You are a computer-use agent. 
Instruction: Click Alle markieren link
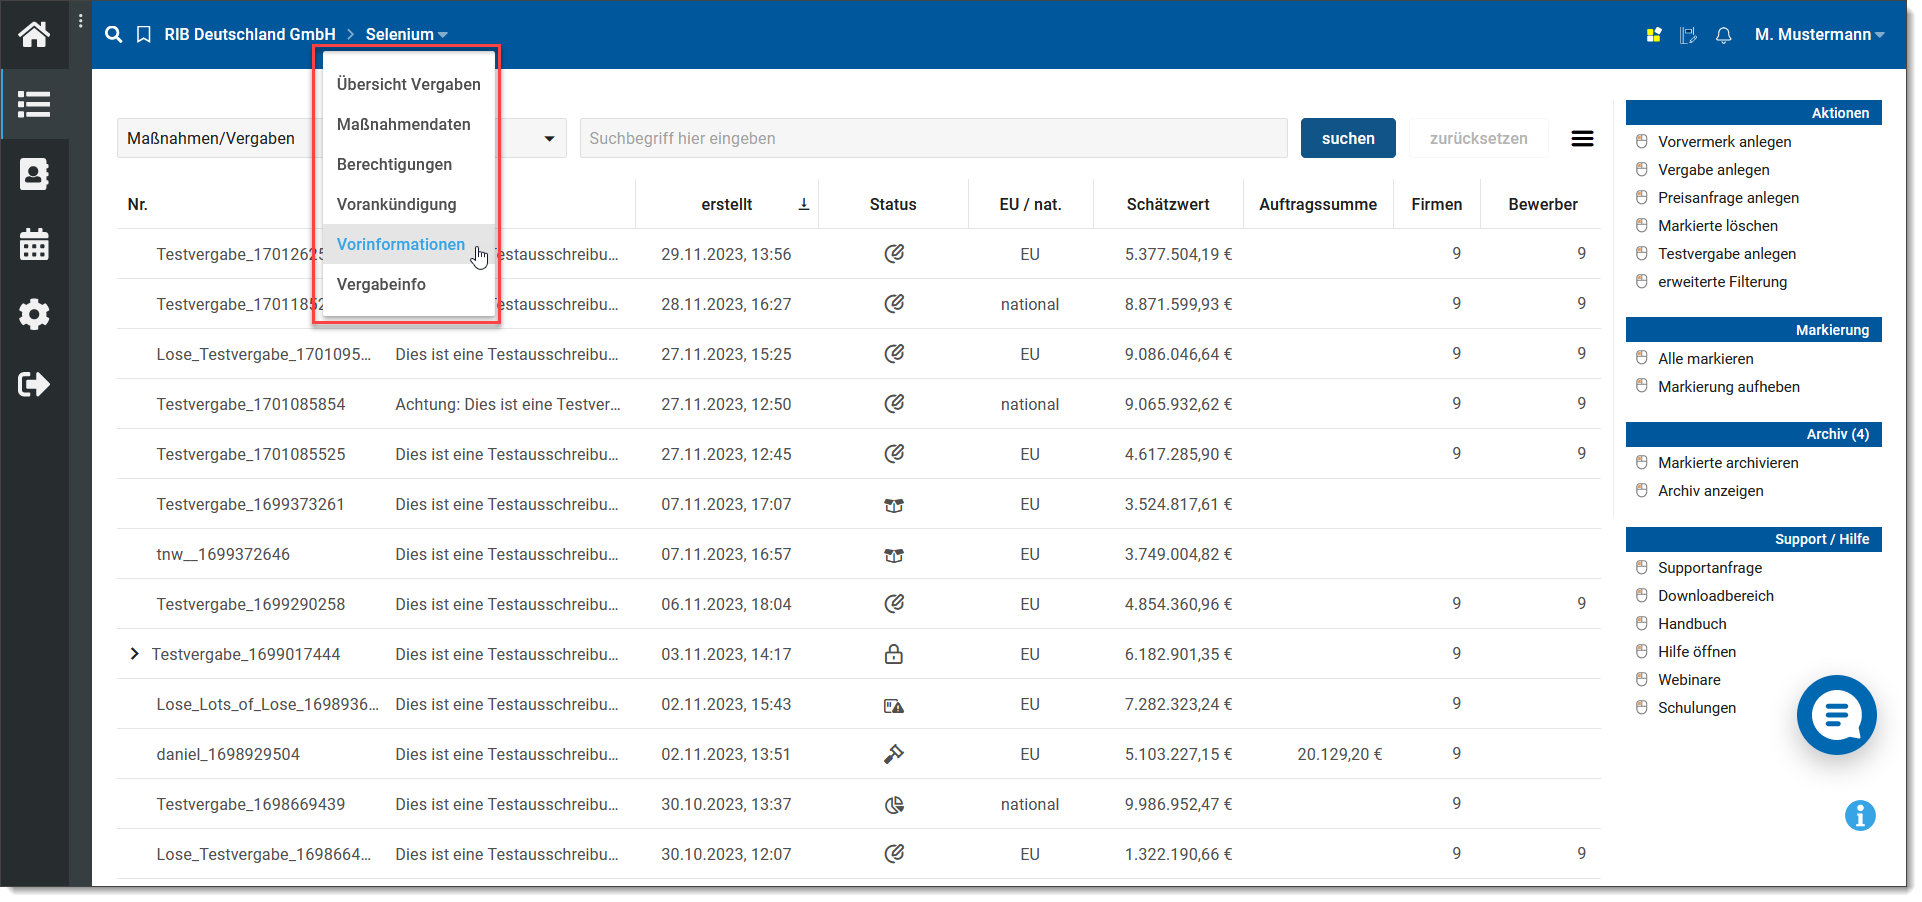pos(1705,359)
